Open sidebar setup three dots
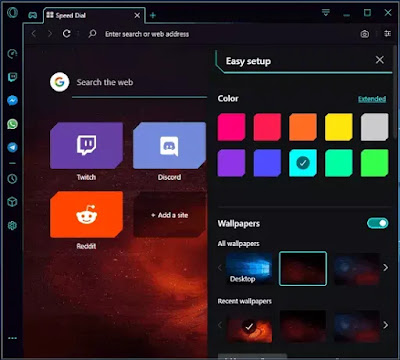The height and width of the screenshot is (360, 400). pos(12,338)
